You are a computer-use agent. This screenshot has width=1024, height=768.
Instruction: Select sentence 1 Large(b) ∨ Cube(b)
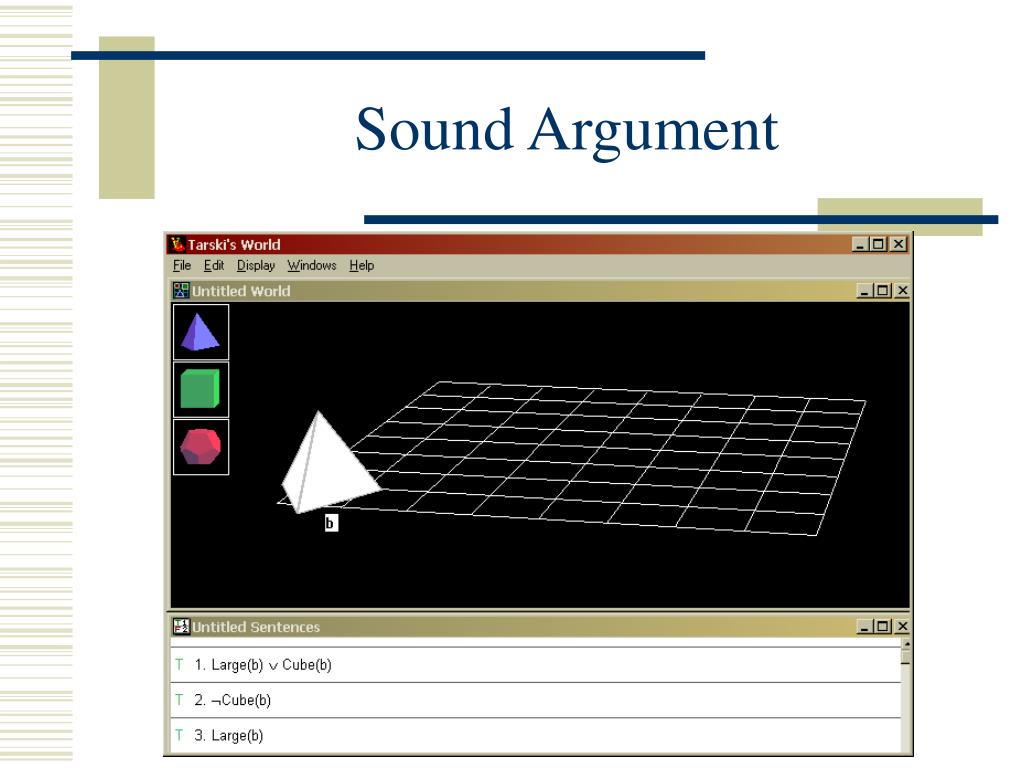pos(536,665)
